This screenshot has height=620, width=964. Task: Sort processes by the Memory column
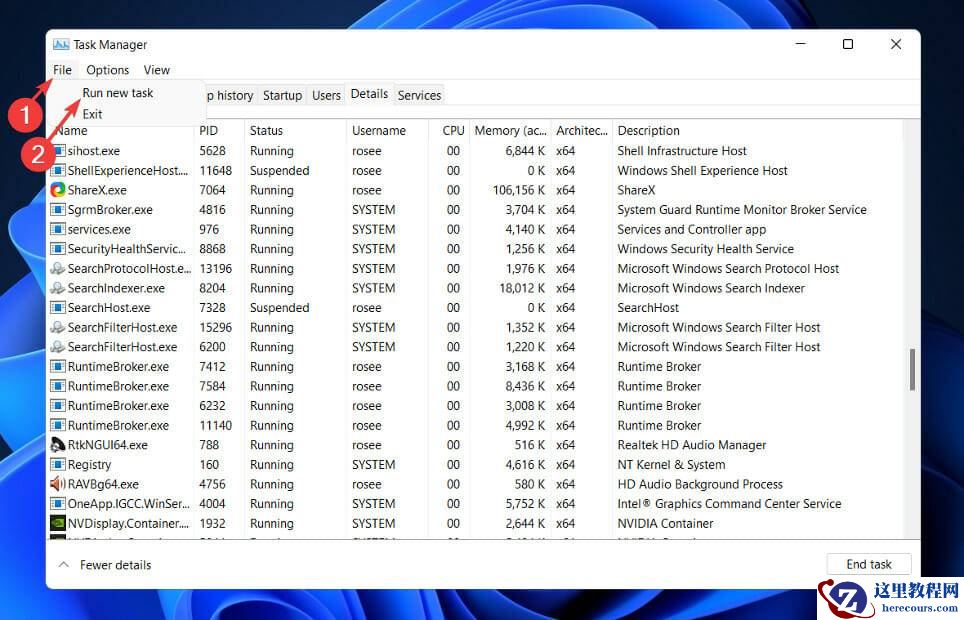coord(510,130)
